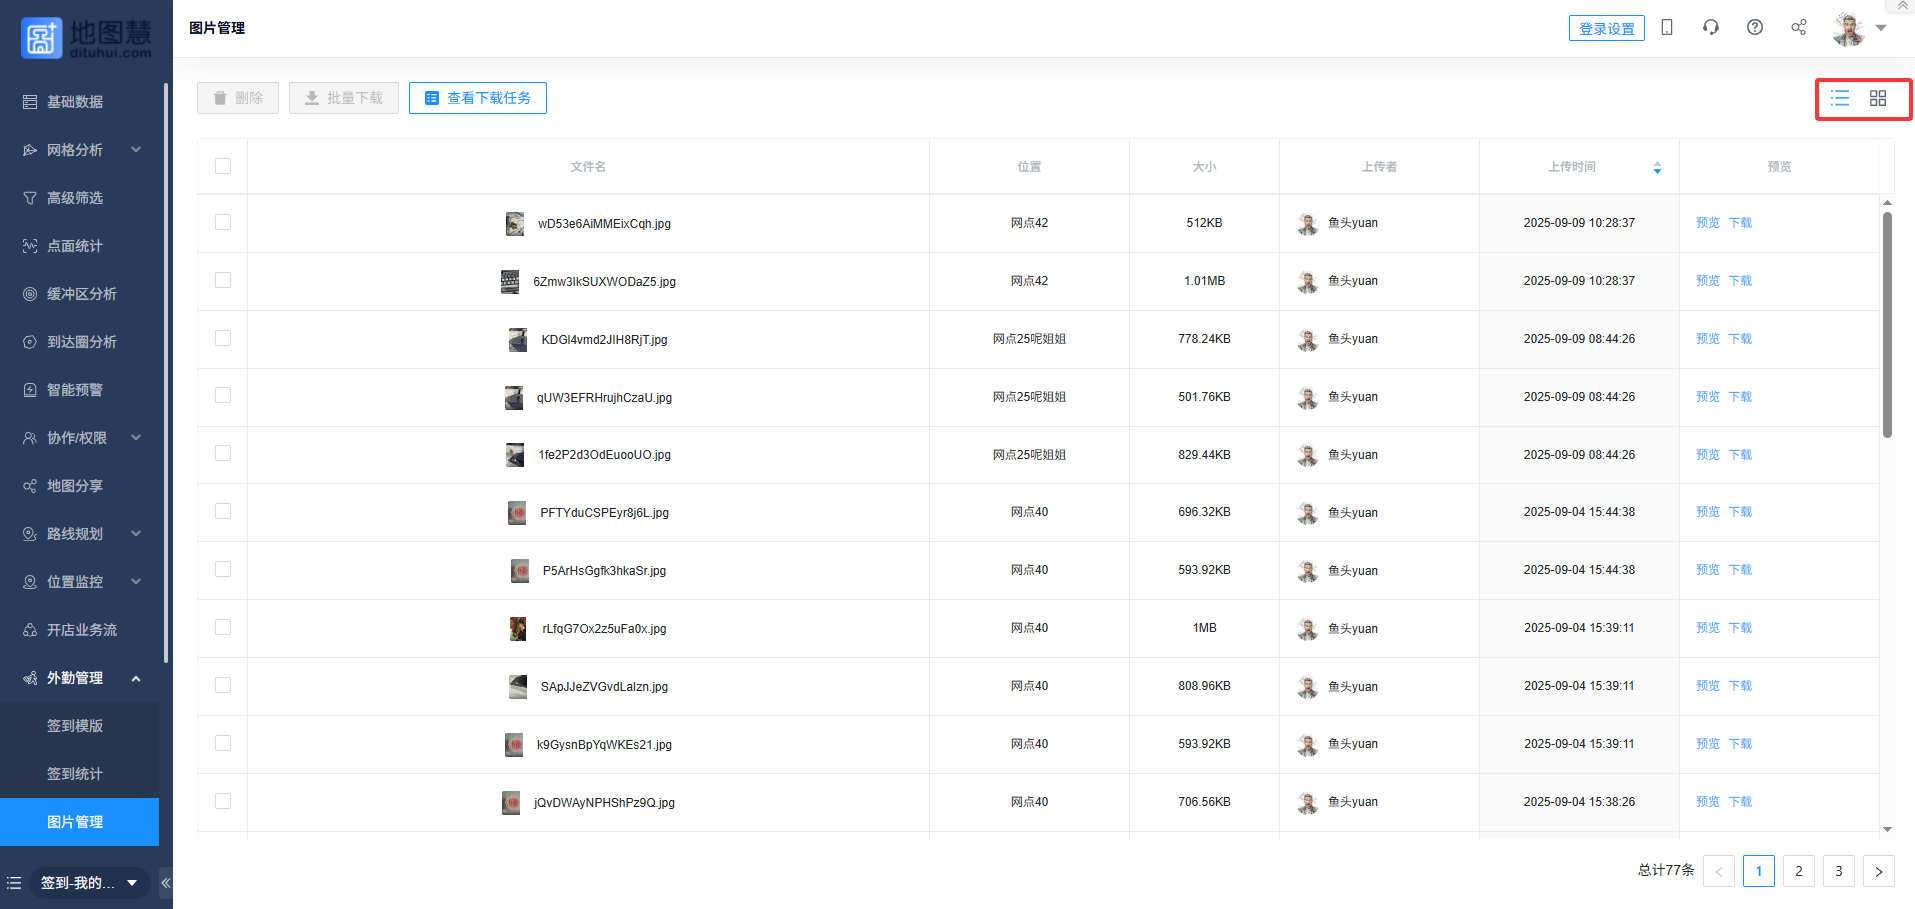The image size is (1915, 909).
Task: Go to page 2 of results
Action: 1798,871
